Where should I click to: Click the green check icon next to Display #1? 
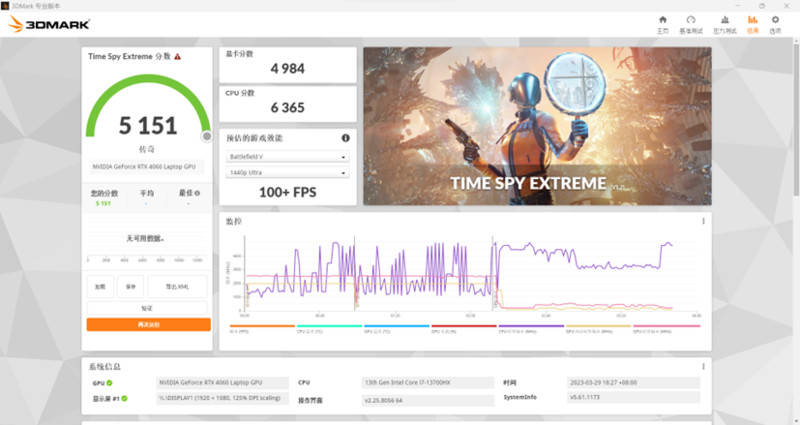[124, 398]
